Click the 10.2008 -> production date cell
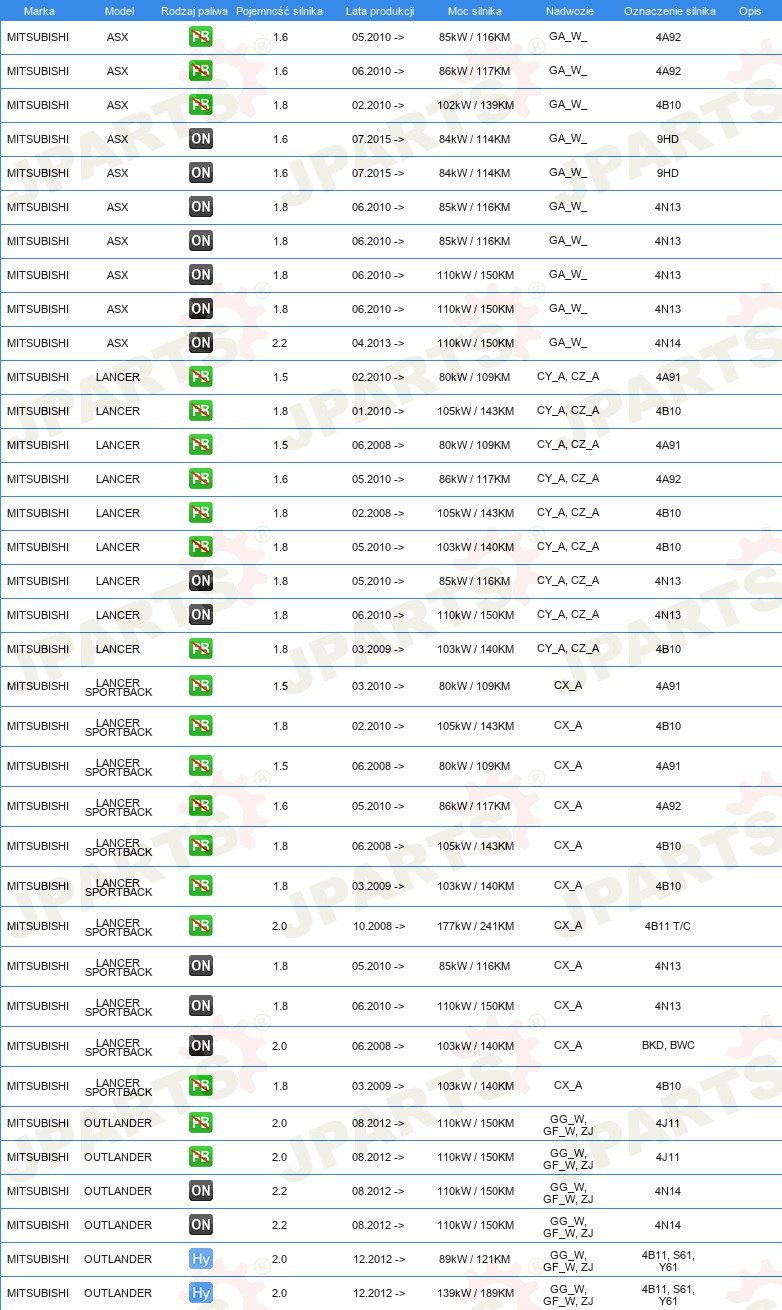This screenshot has height=1310, width=782. [x=379, y=926]
